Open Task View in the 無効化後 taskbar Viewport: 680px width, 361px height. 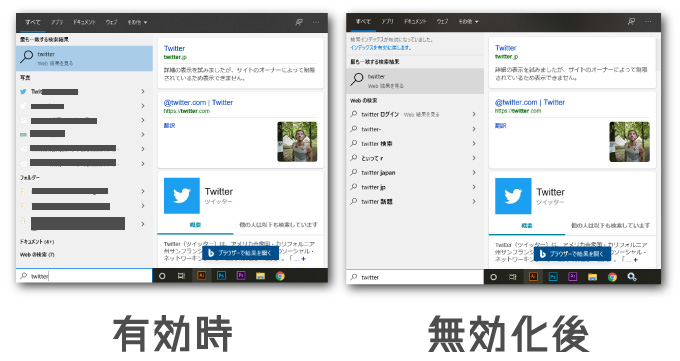(x=513, y=277)
